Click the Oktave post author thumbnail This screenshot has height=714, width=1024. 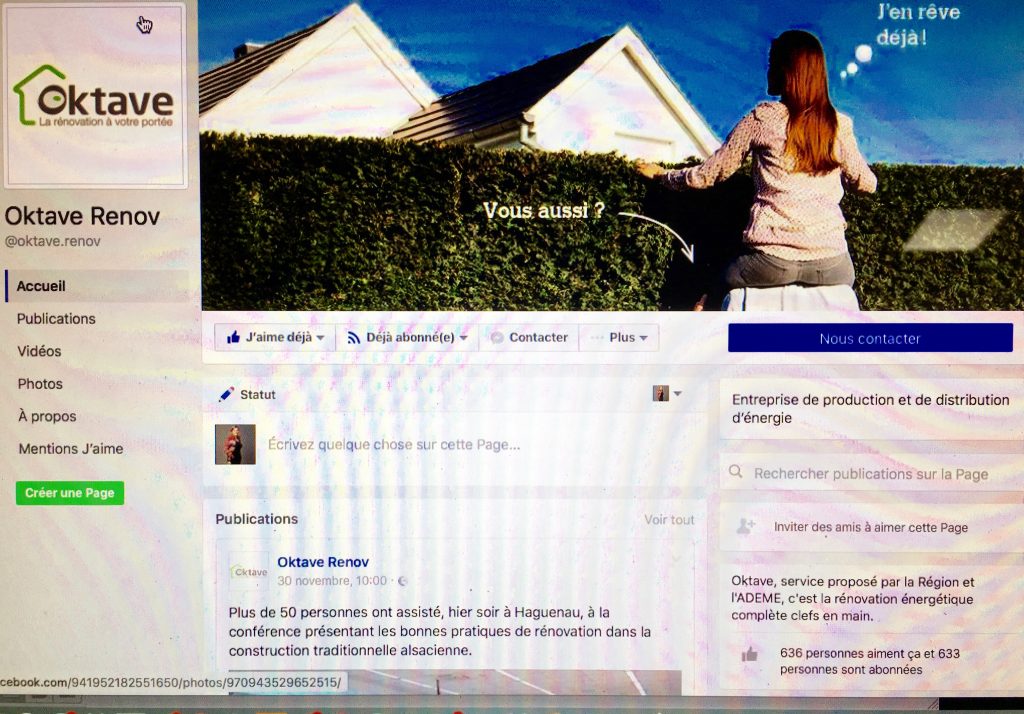[x=249, y=572]
